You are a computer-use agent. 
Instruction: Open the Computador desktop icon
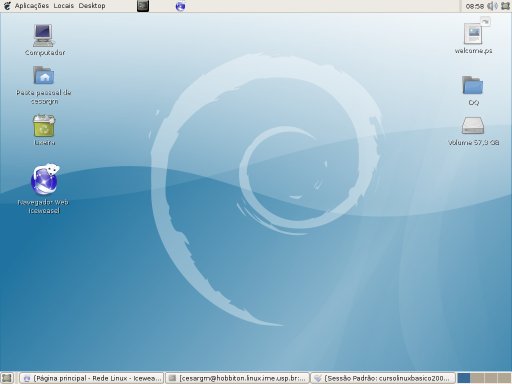click(44, 36)
